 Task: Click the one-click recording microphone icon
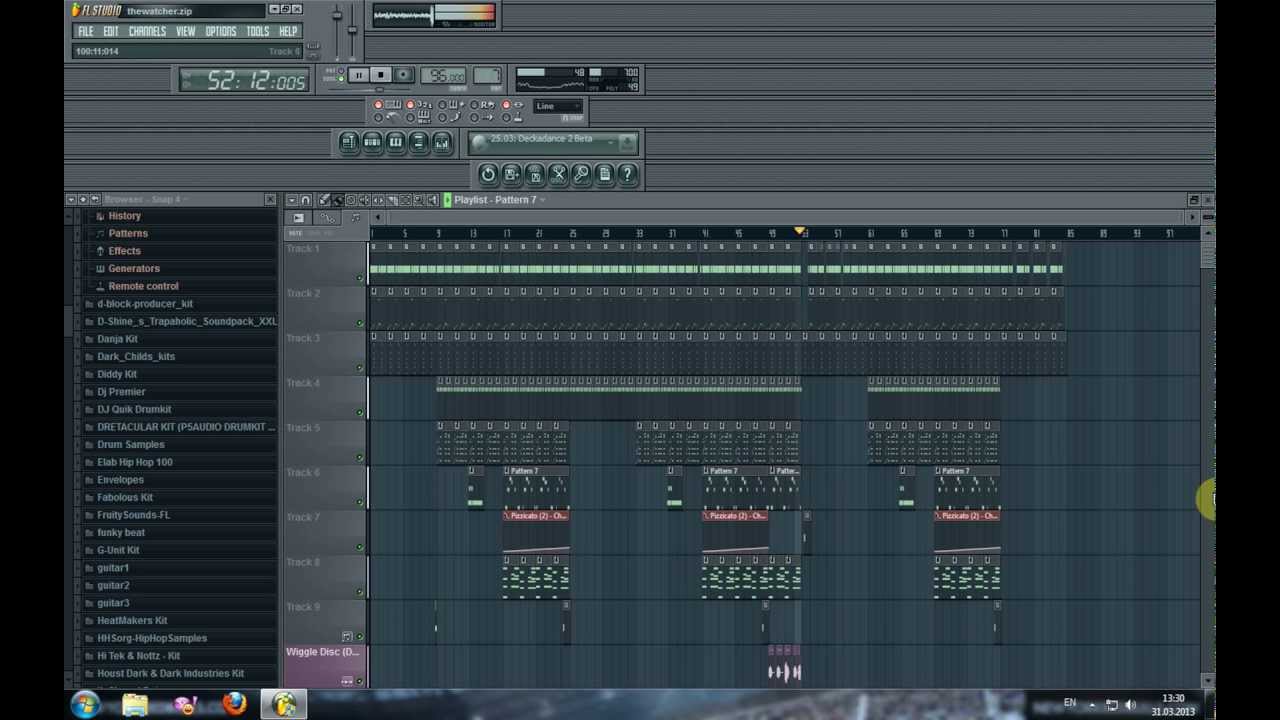pyautogui.click(x=581, y=175)
